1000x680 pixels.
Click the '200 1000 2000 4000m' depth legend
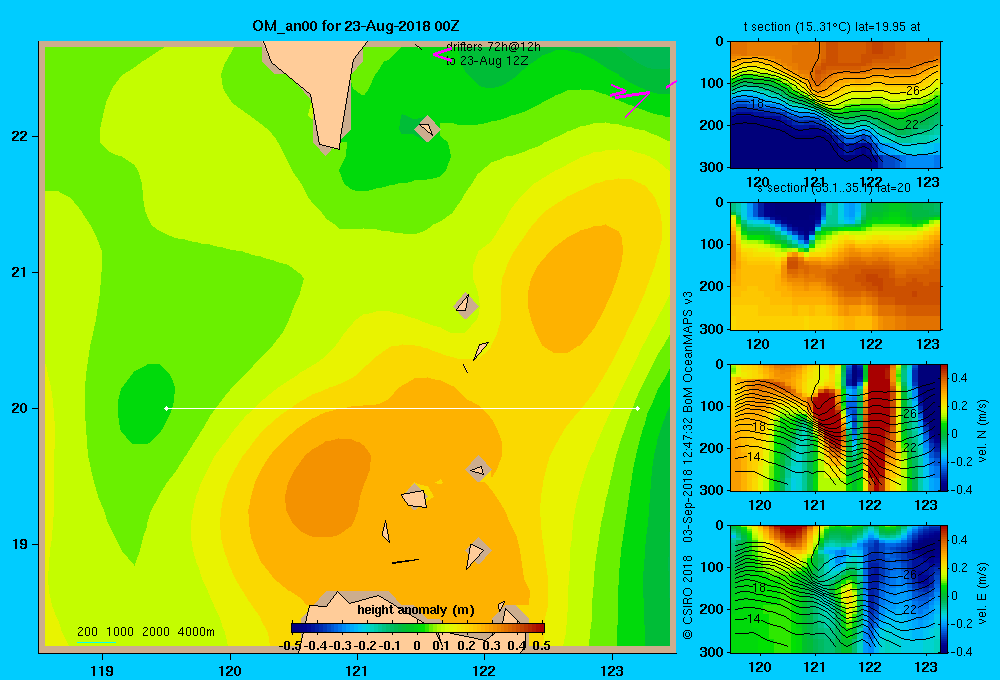pos(146,632)
